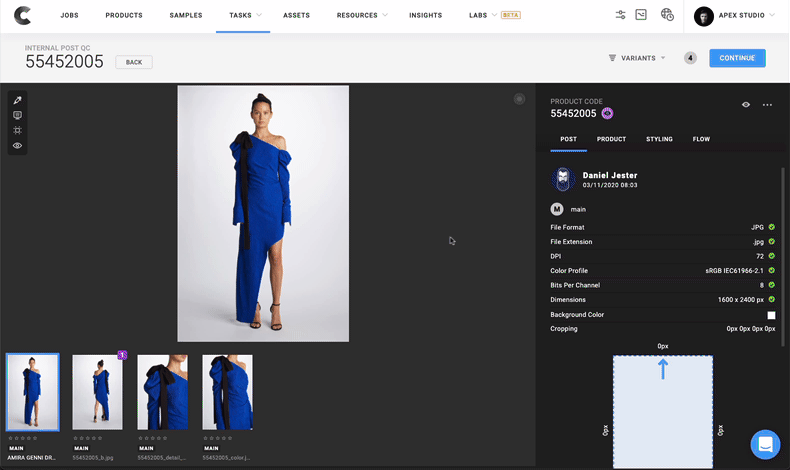Click the blue Continue button
Viewport: 790px width, 470px height.
click(737, 58)
